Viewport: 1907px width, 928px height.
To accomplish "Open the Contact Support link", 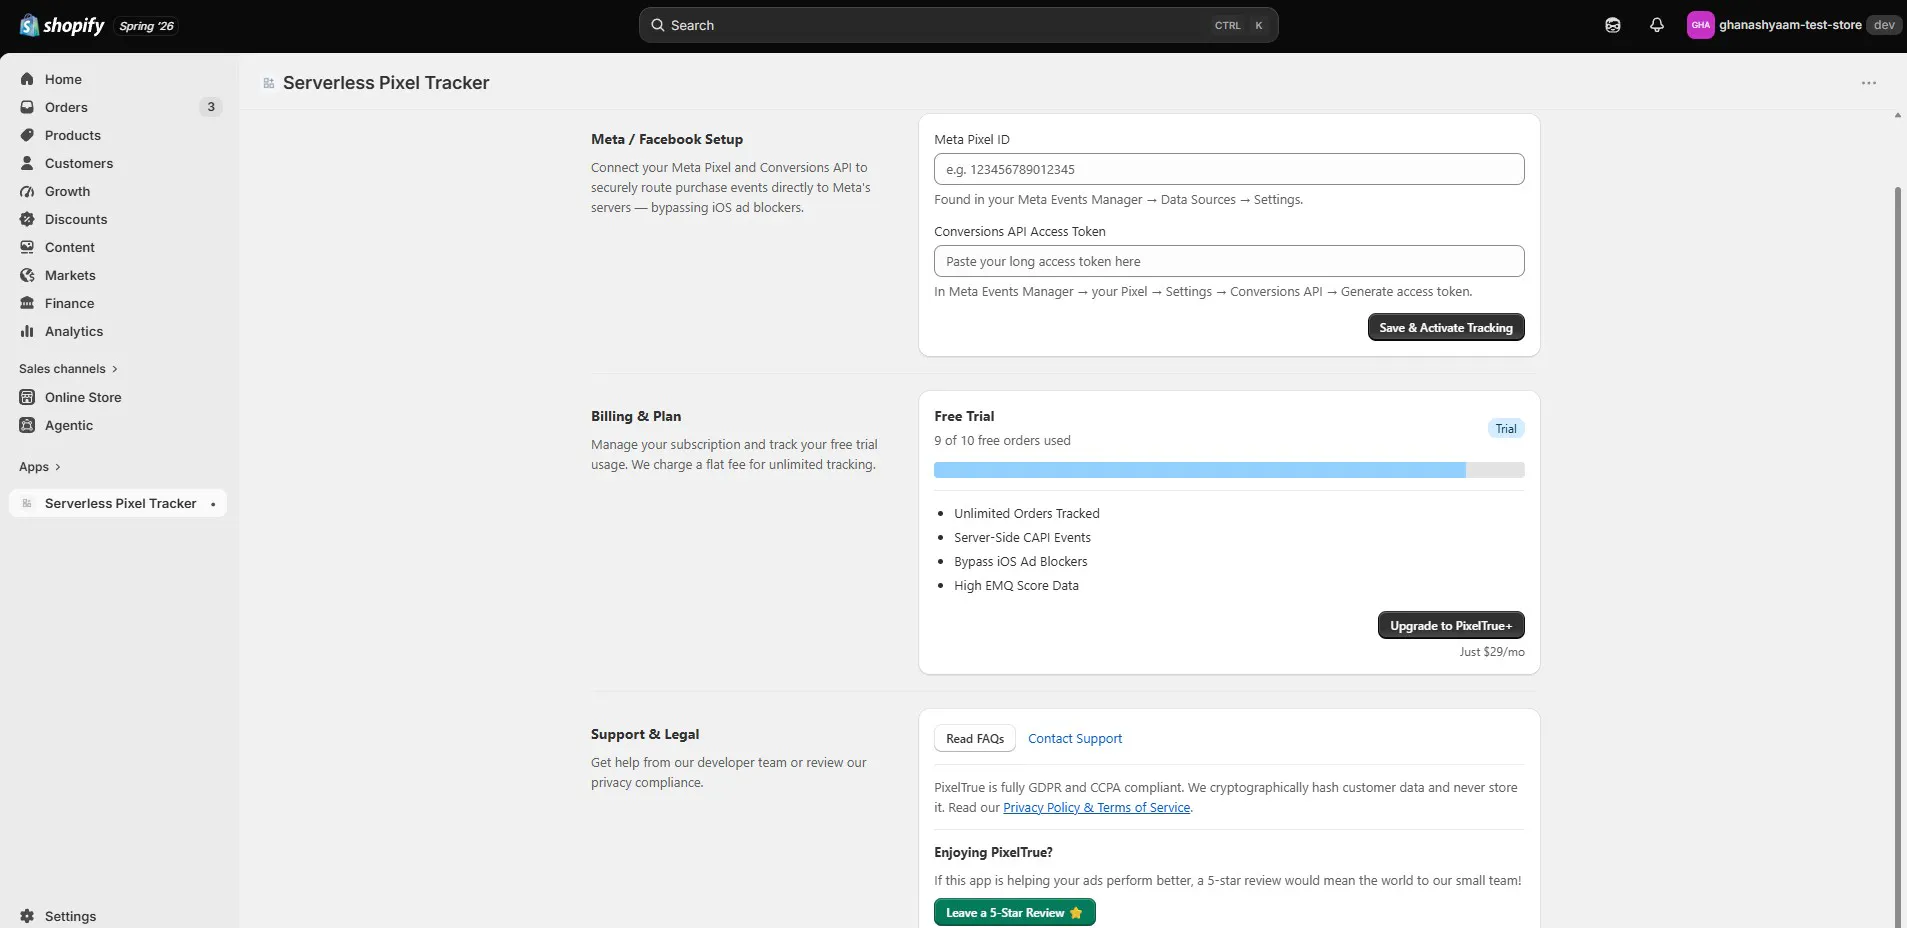I will click(x=1075, y=738).
